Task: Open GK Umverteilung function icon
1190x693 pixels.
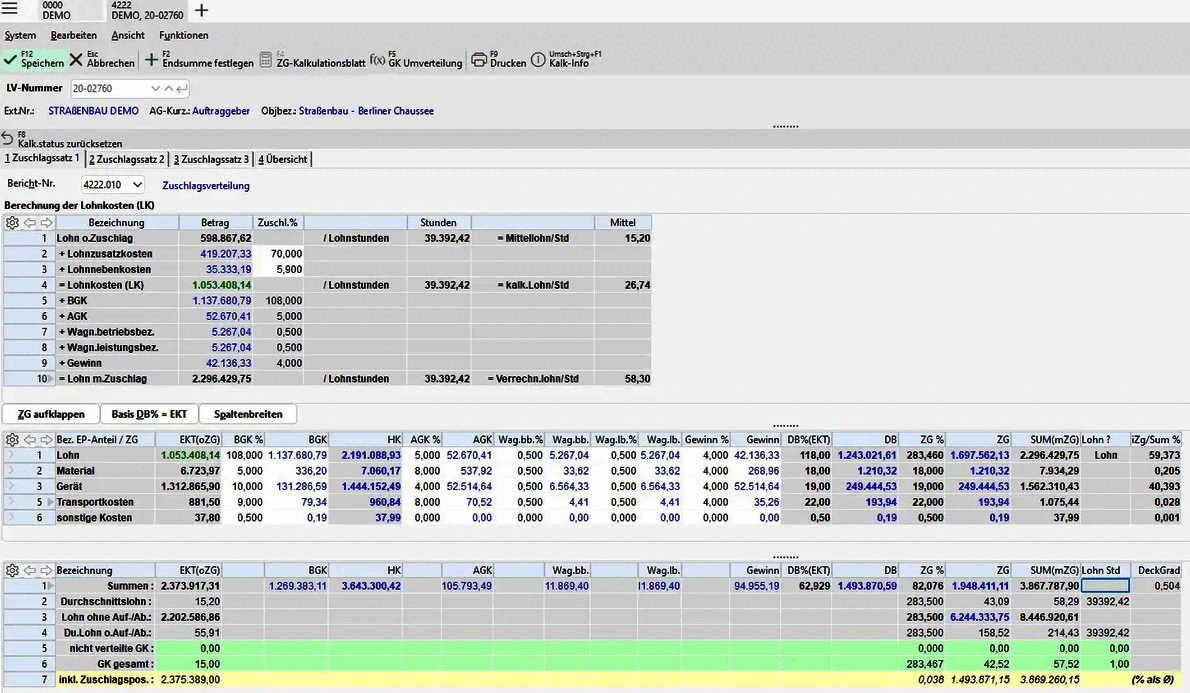Action: click(377, 60)
